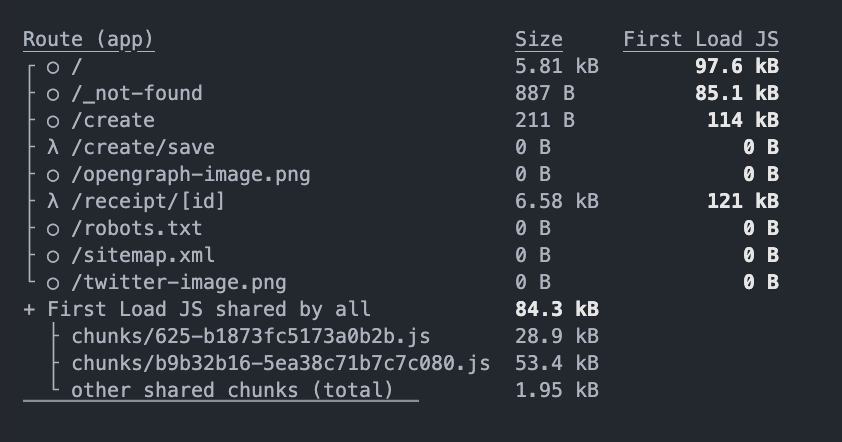Click the lambda icon beside /receipt/[id]
Image resolution: width=842 pixels, height=442 pixels.
click(53, 201)
